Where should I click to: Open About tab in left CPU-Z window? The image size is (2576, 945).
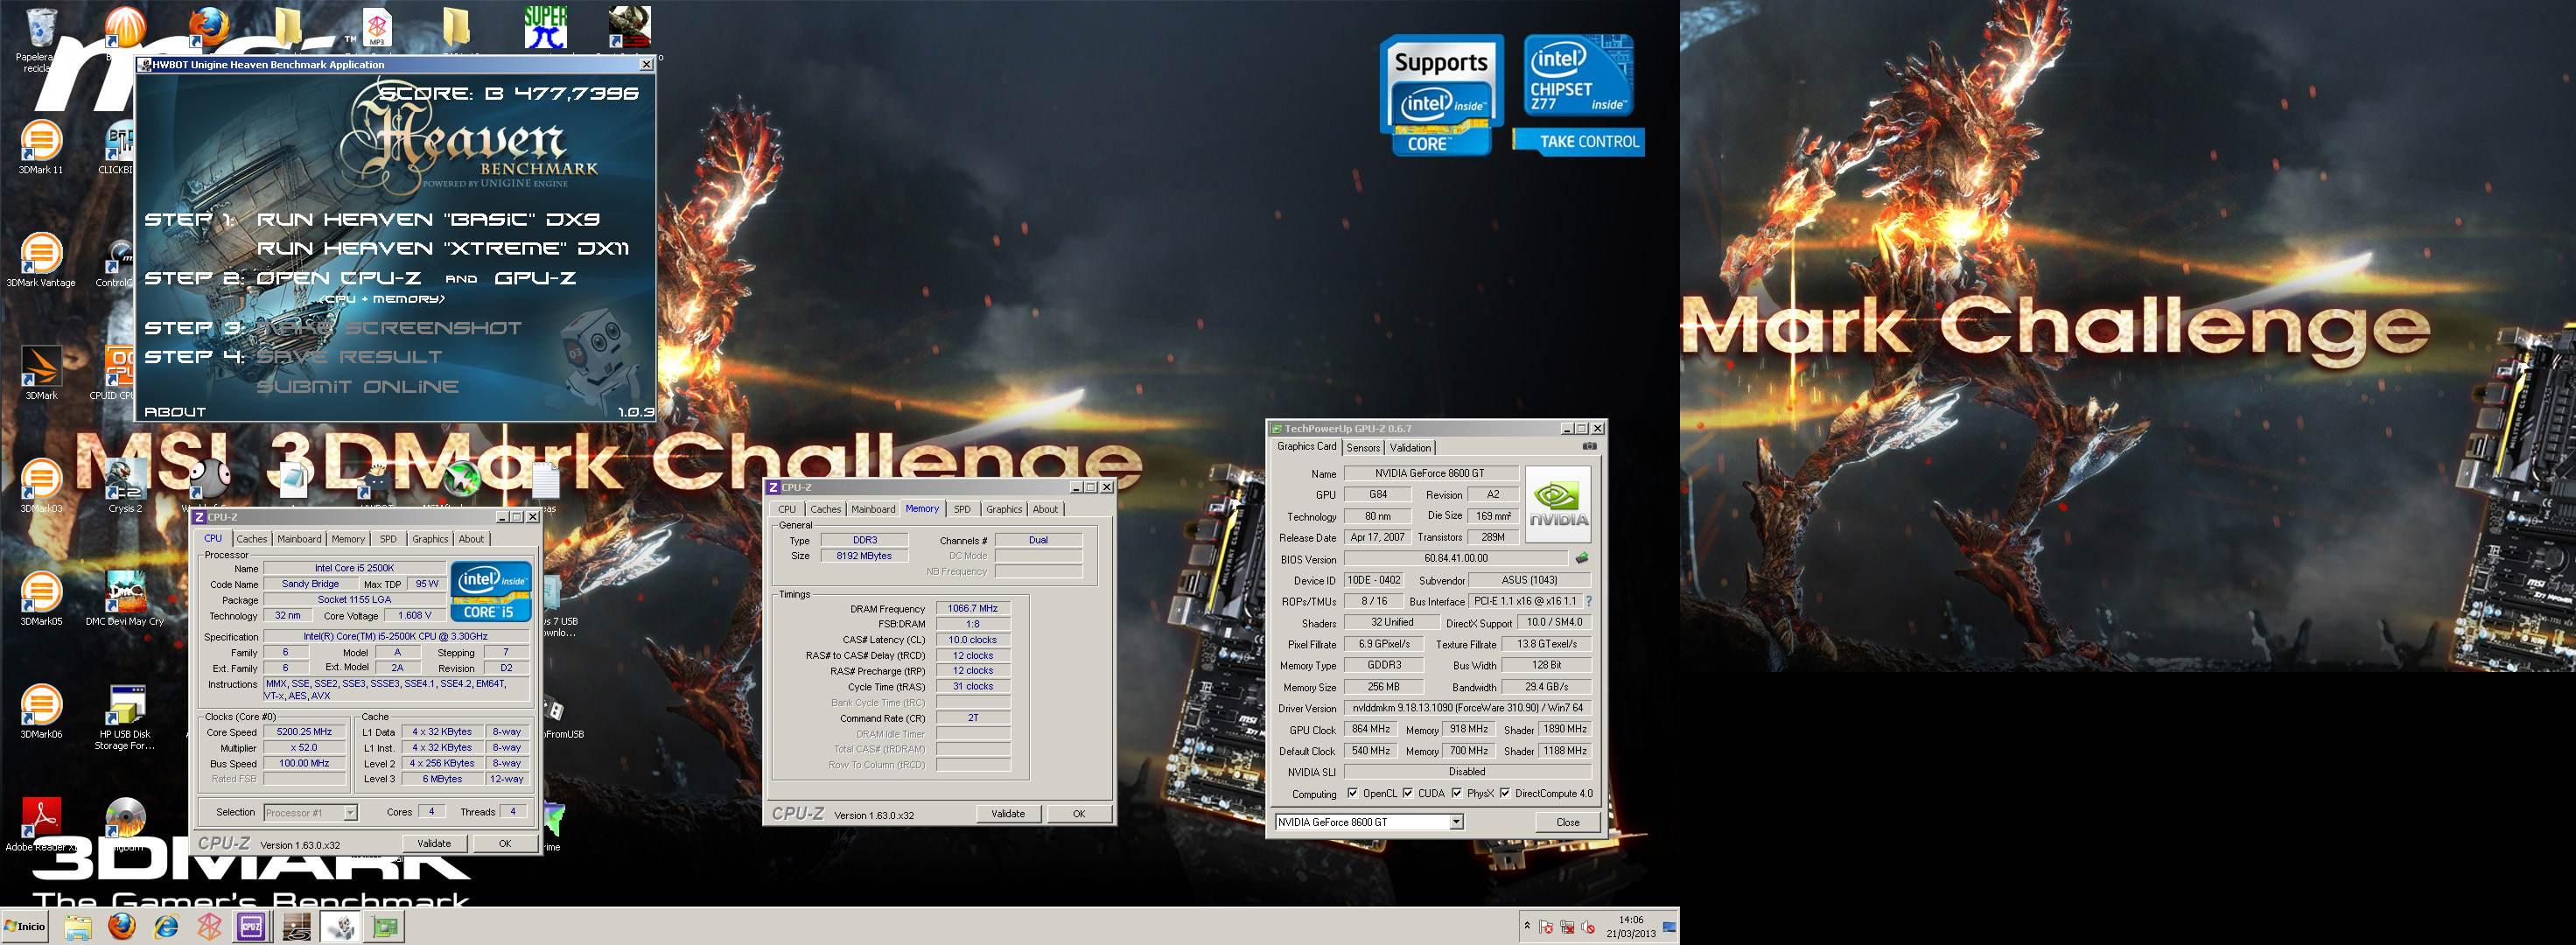[471, 539]
